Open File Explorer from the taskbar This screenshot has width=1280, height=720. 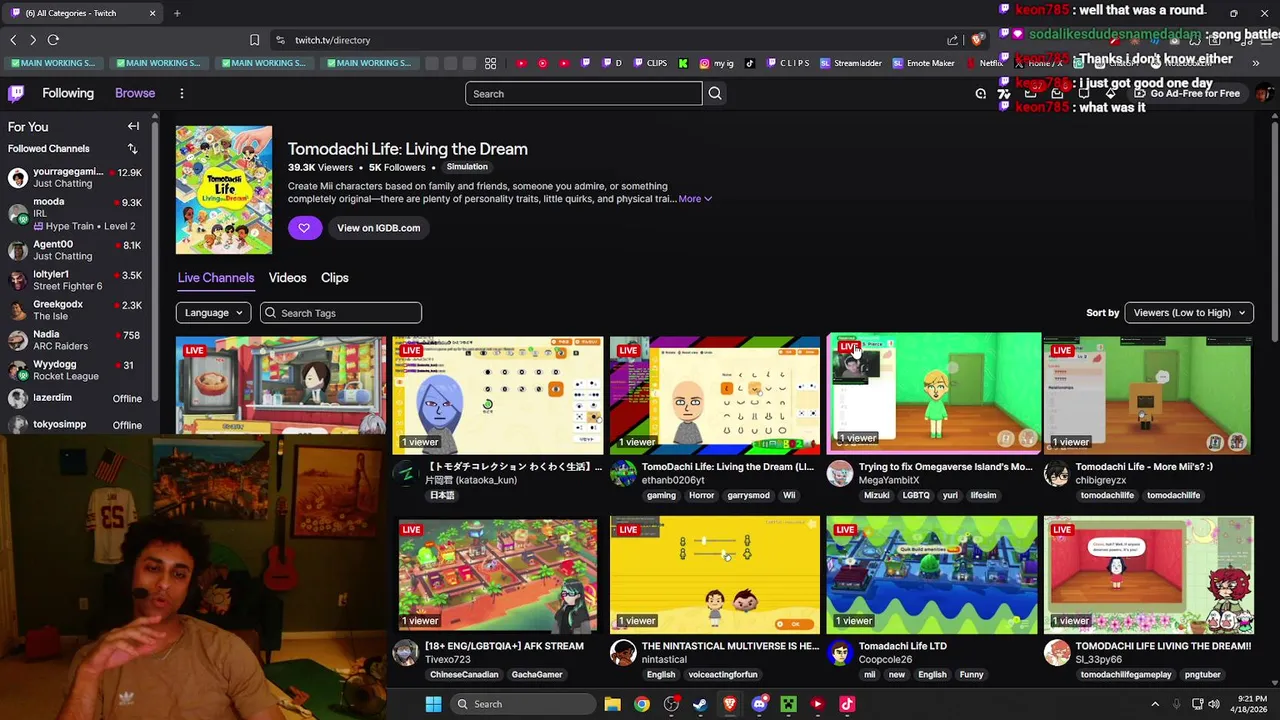click(612, 704)
